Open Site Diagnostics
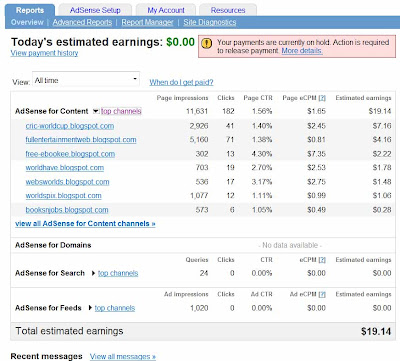This screenshot has height=361, width=400. click(210, 22)
